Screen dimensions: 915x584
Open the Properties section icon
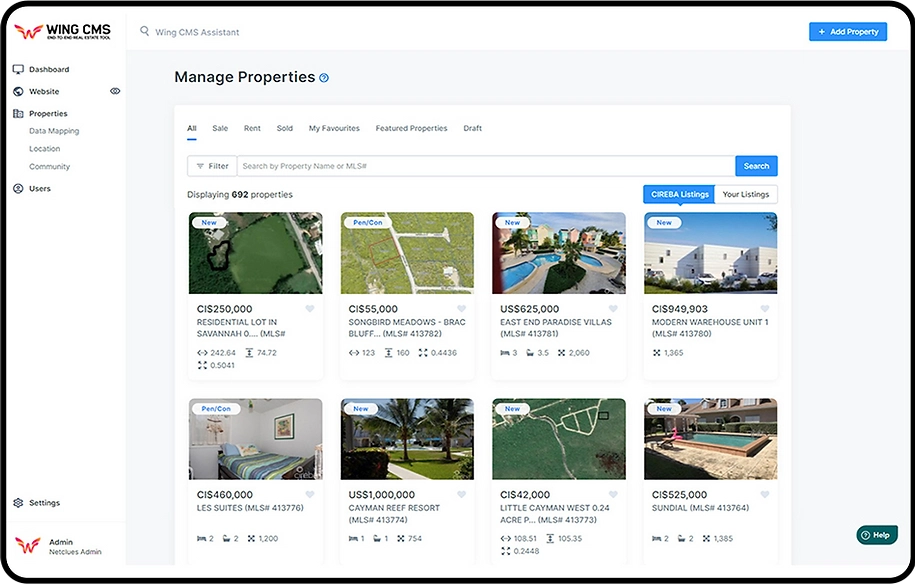(x=17, y=113)
